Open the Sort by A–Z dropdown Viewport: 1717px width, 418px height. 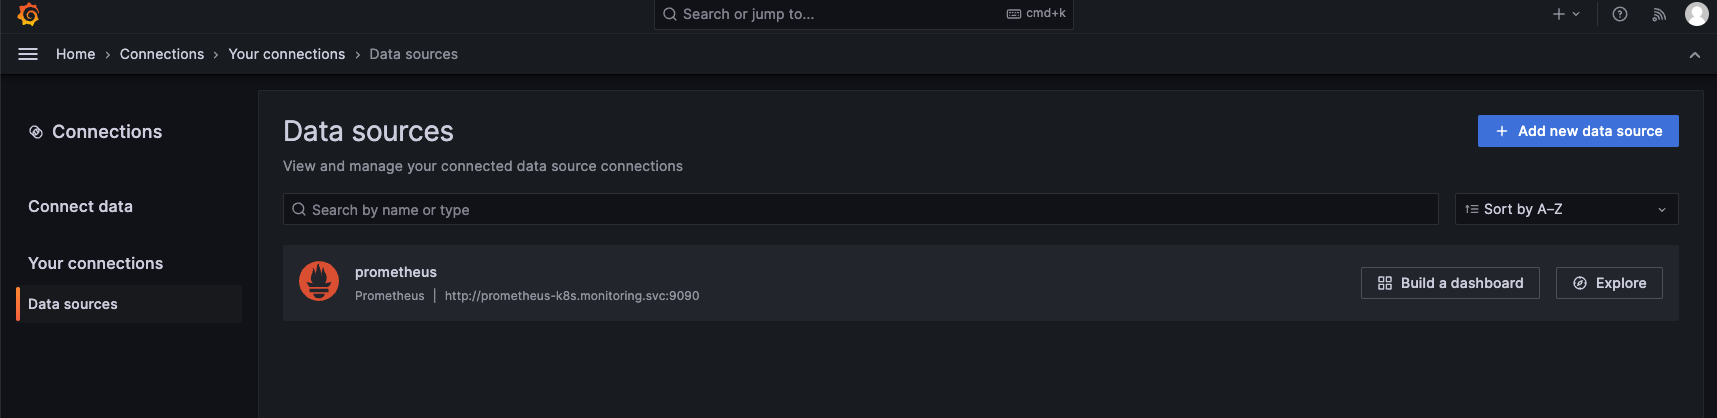coord(1566,209)
